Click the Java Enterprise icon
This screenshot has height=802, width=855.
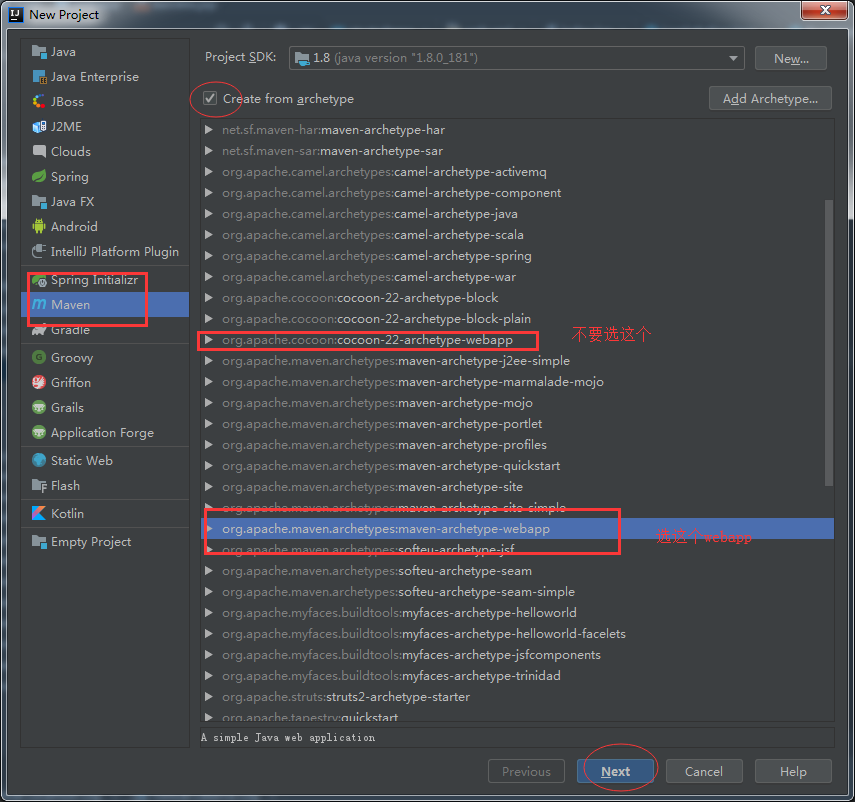click(x=39, y=77)
